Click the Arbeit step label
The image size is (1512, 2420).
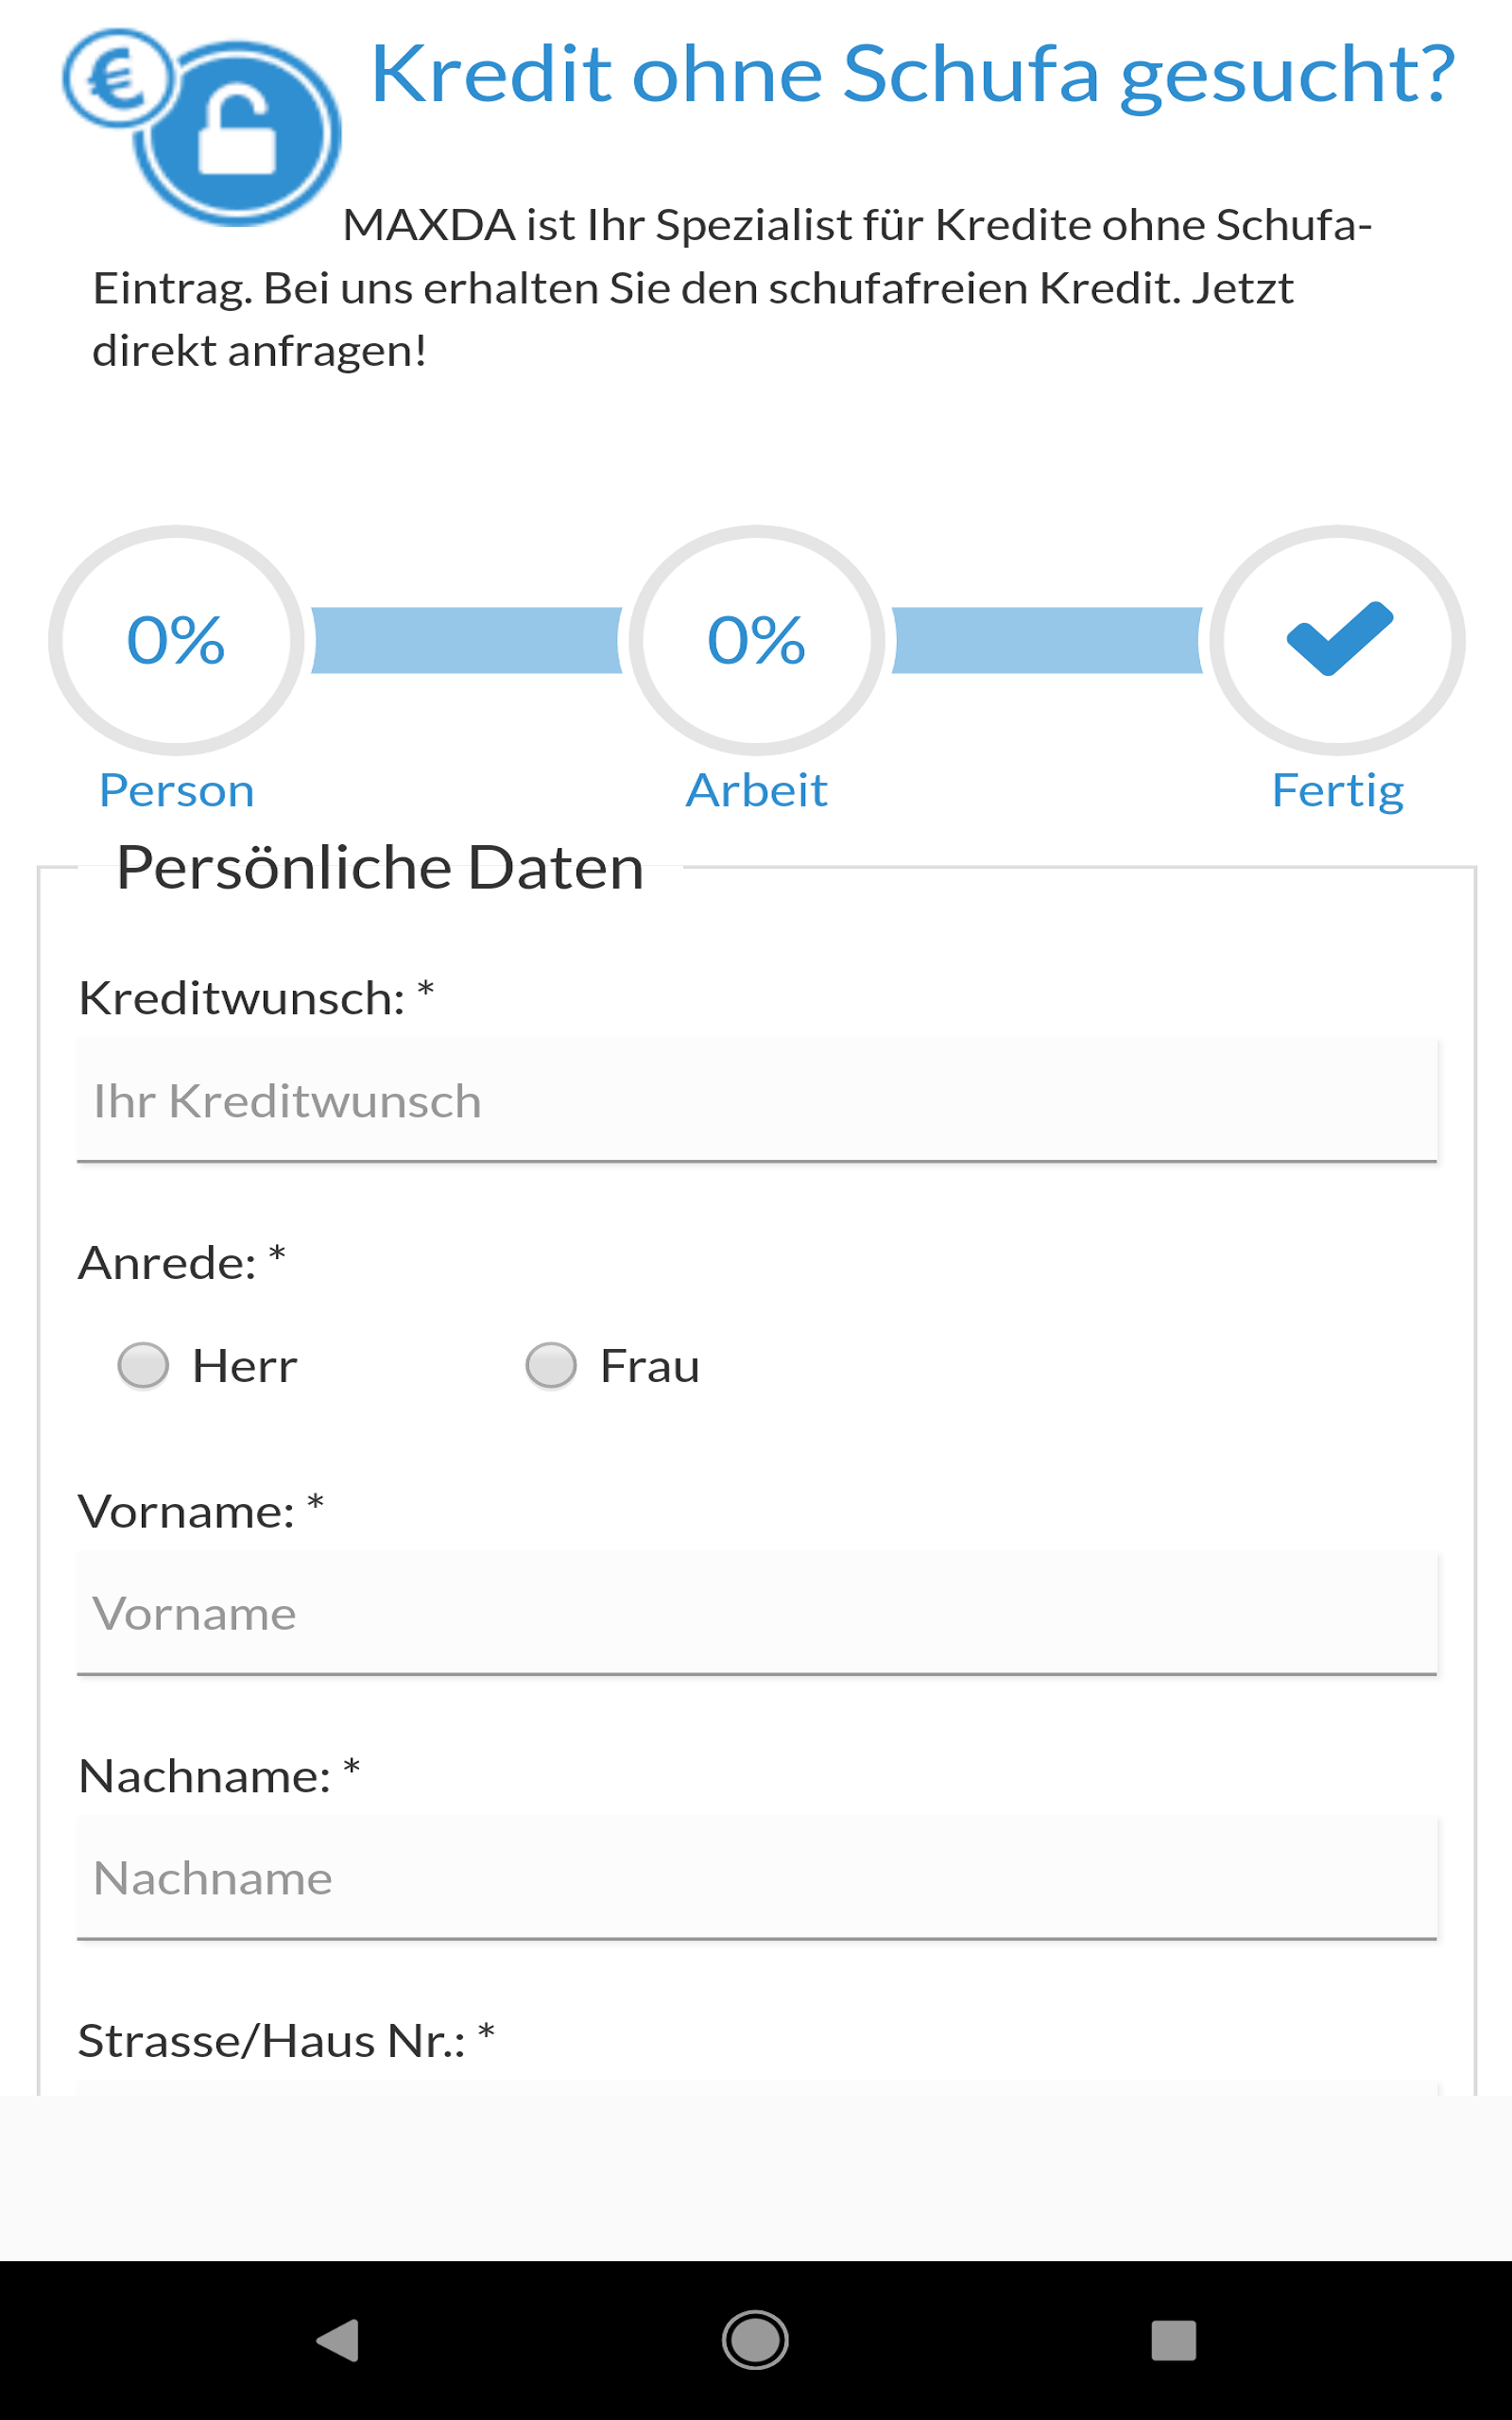pos(756,791)
